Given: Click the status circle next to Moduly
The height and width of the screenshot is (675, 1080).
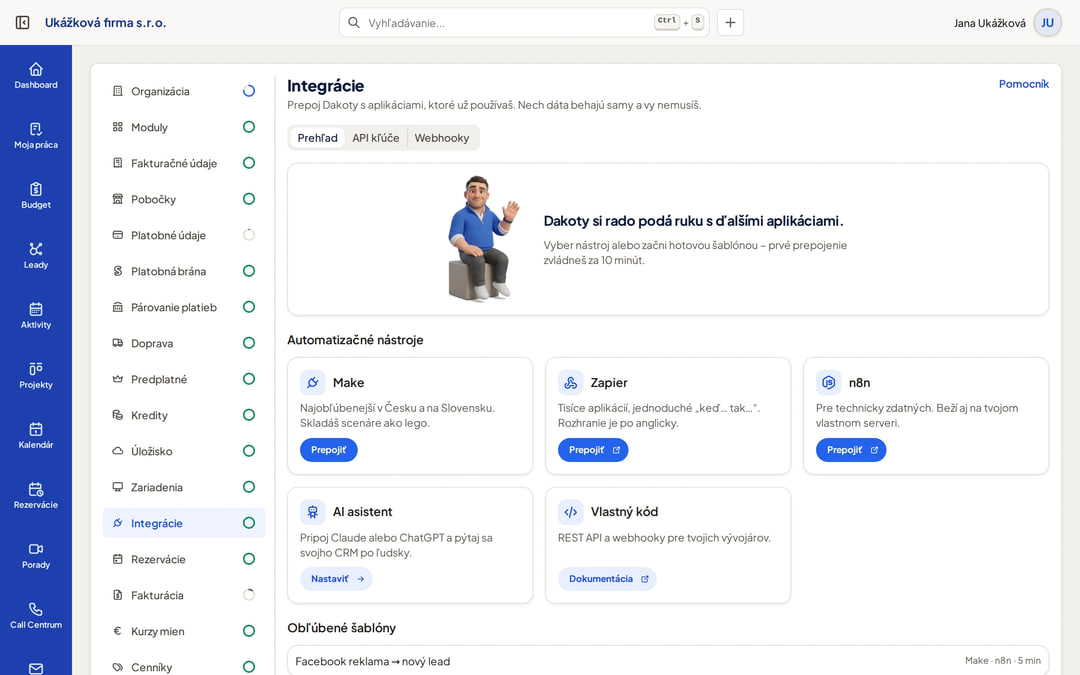Looking at the screenshot, I should (x=249, y=127).
